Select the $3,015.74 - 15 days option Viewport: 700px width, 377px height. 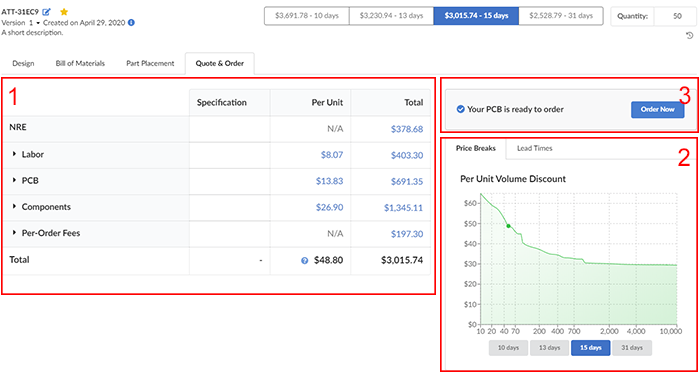point(476,16)
